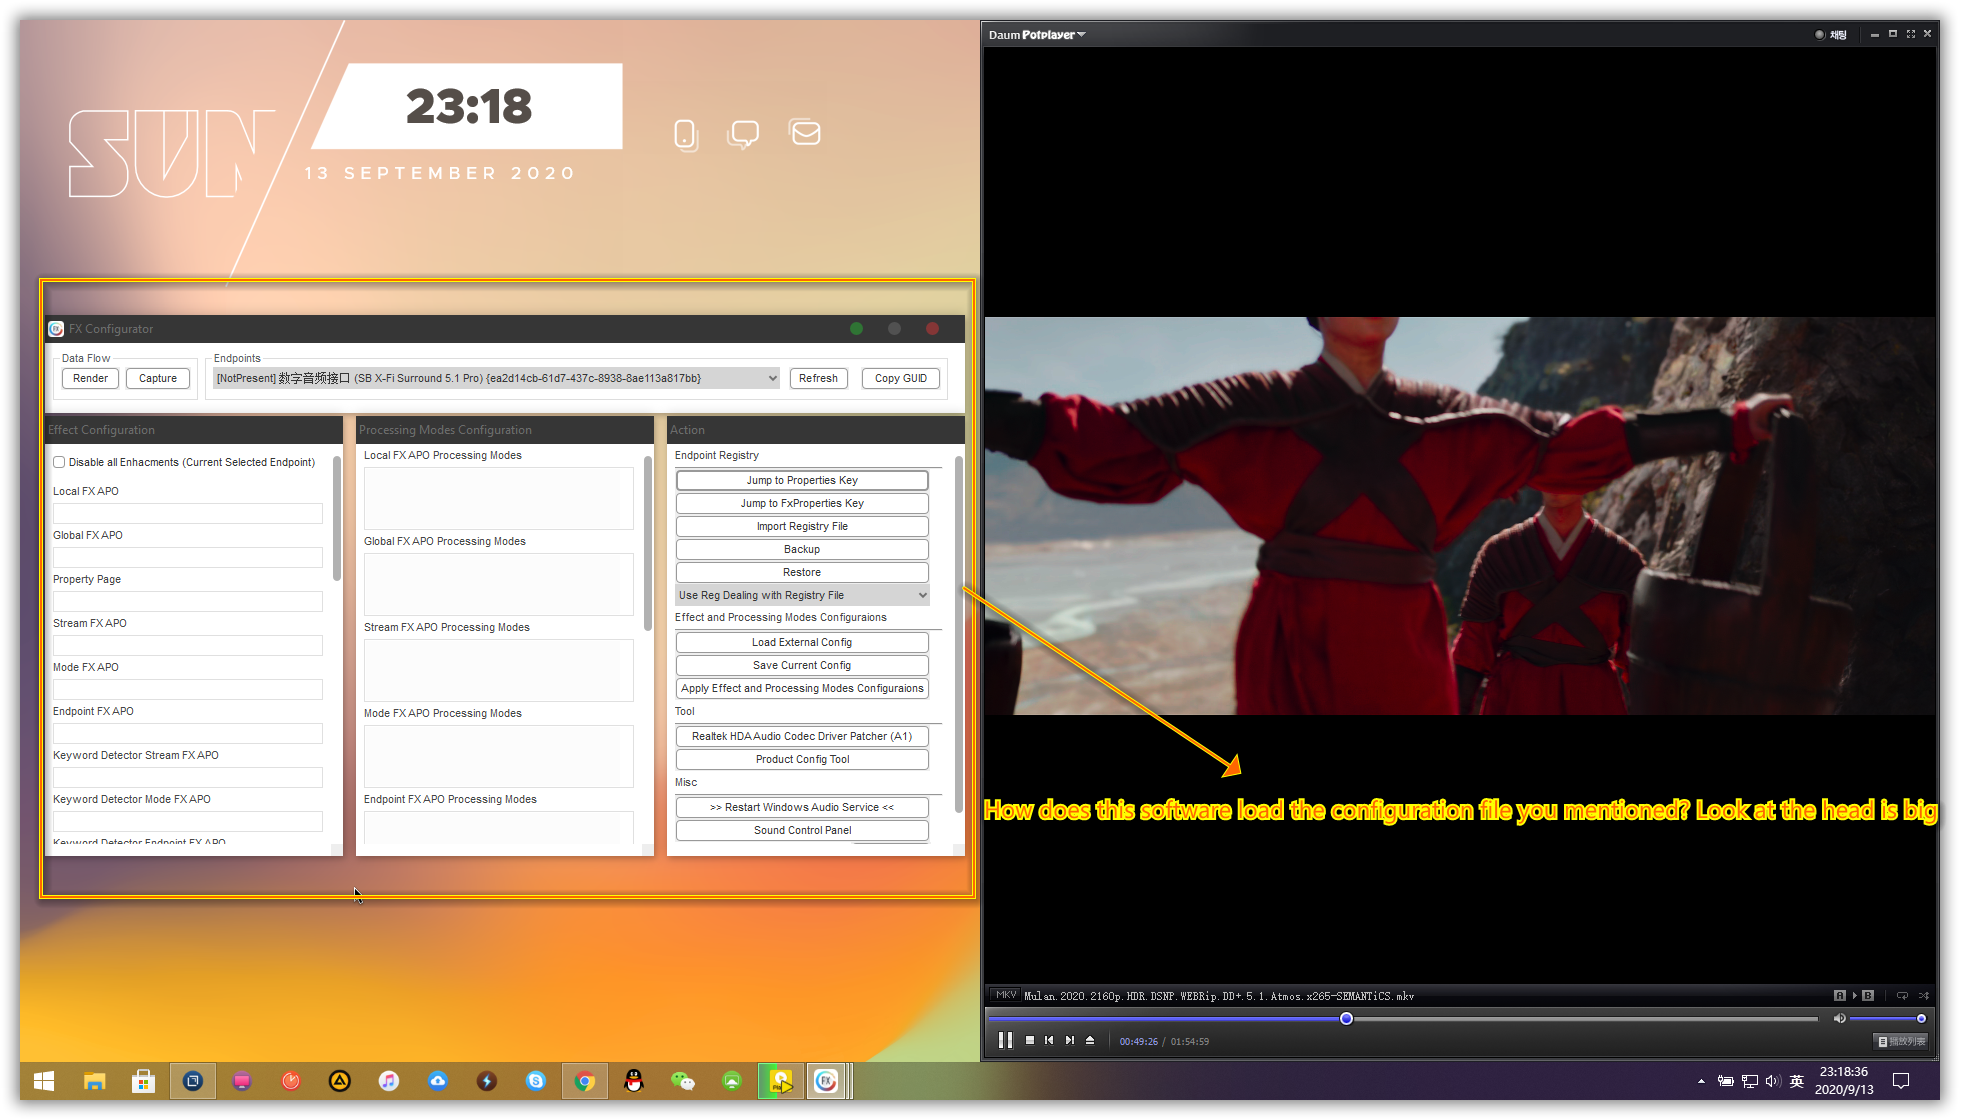Refresh the endpoints list
Viewport: 1975px width, 1120px height.
(818, 378)
